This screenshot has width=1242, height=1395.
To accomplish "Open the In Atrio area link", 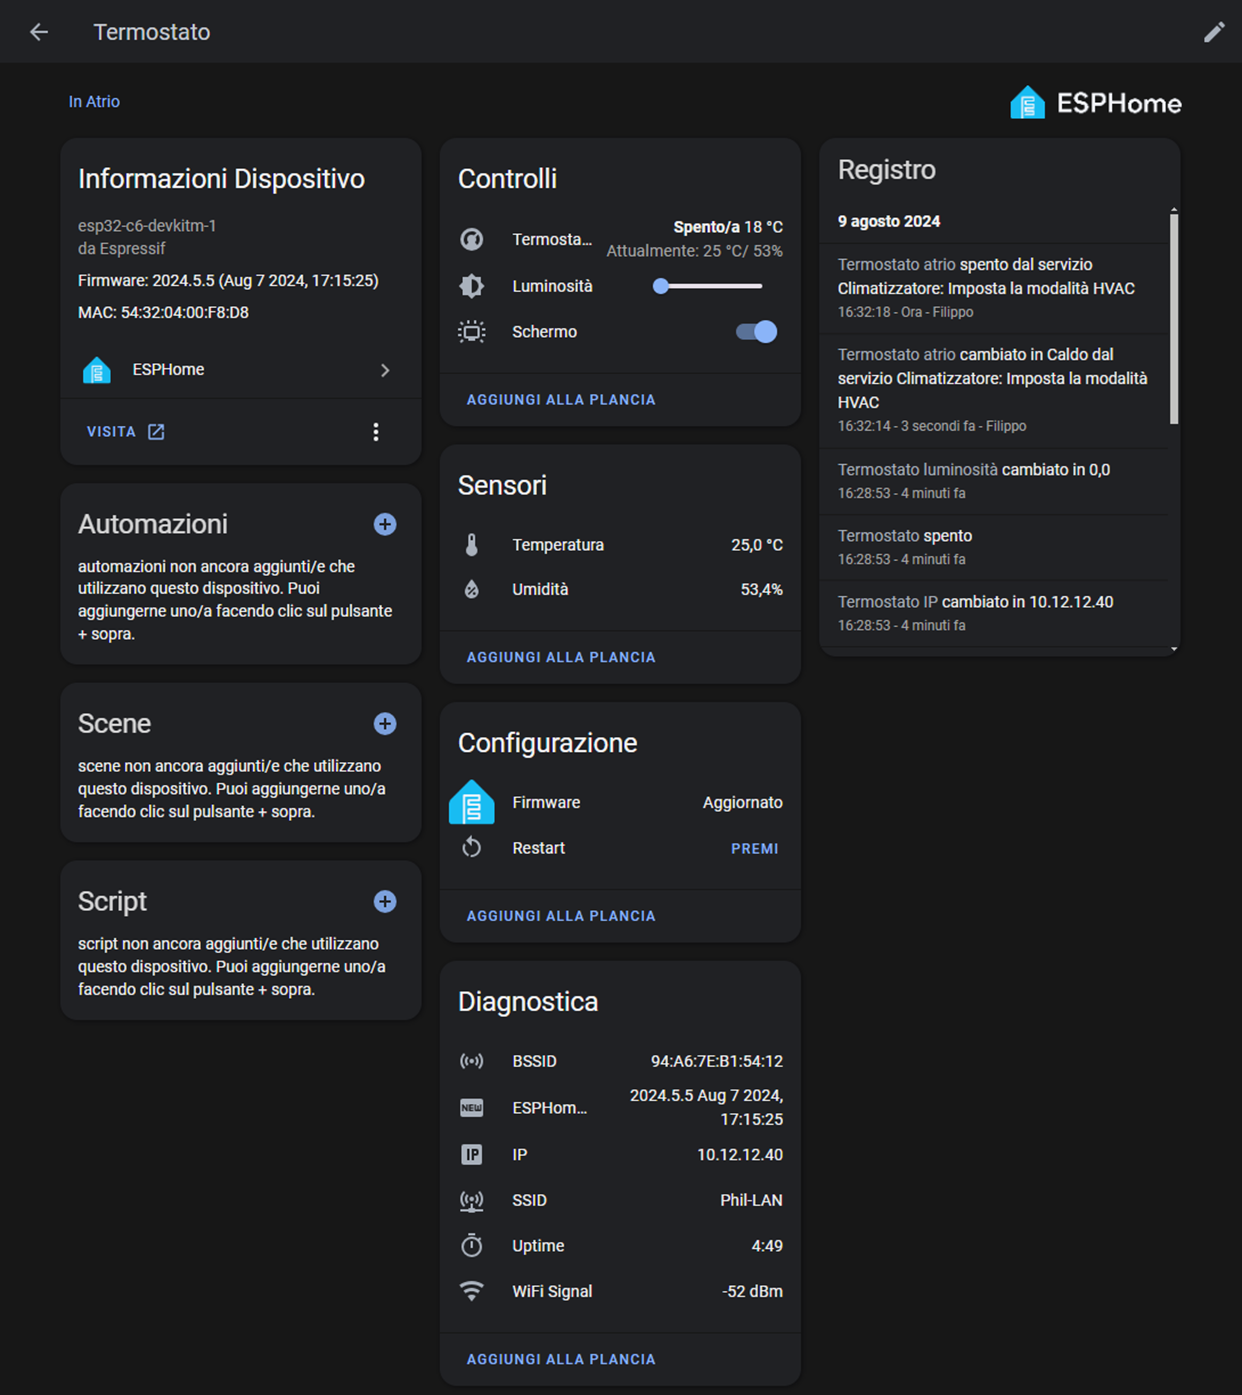I will 94,102.
